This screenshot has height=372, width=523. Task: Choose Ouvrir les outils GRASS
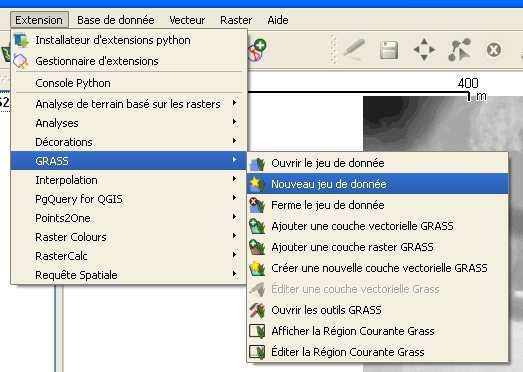378,310
